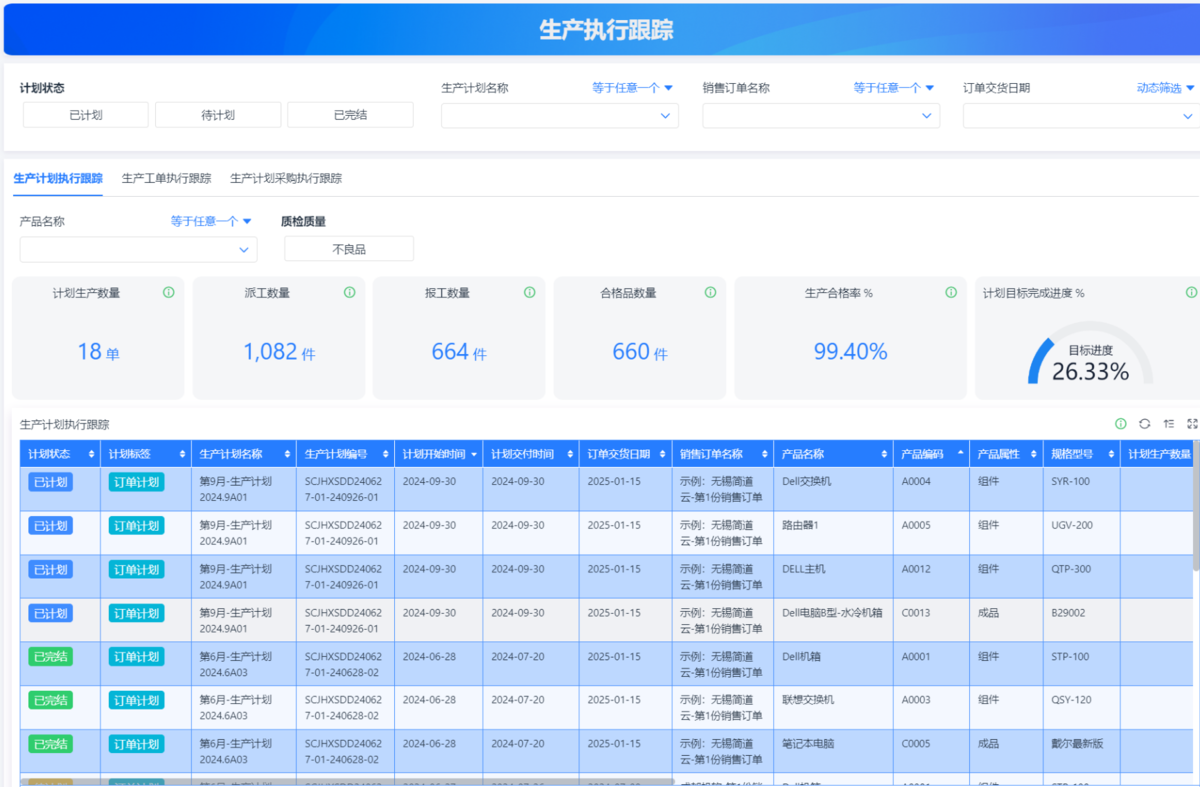
Task: Expand the table to fullscreen
Action: coord(1192,424)
